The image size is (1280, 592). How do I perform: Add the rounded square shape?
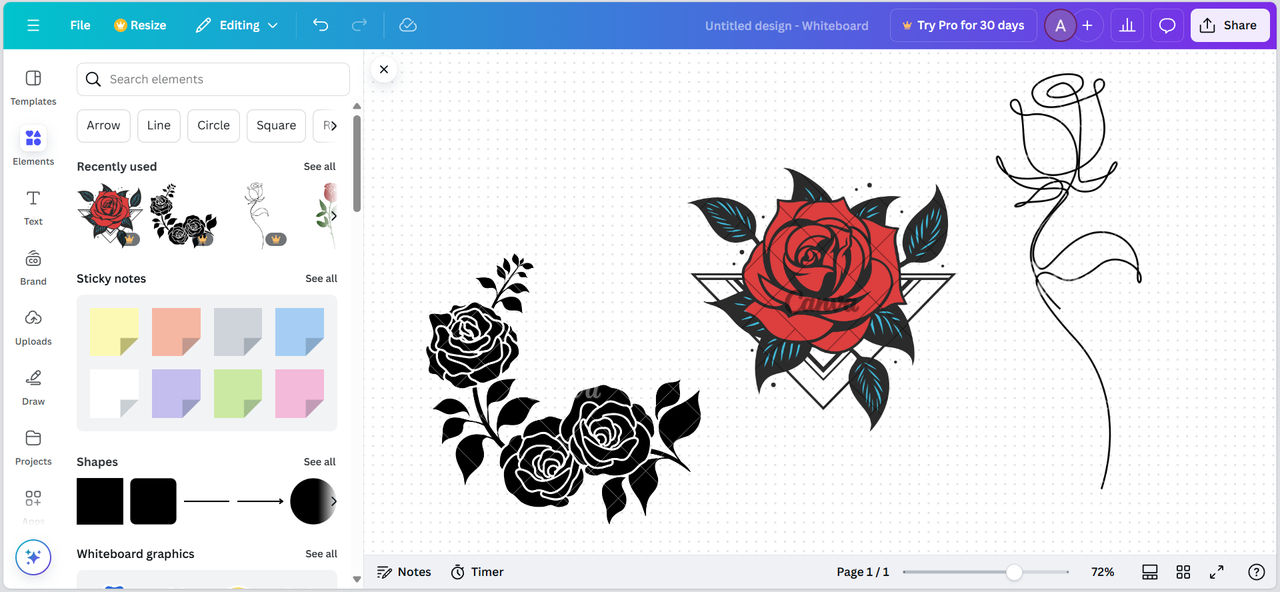click(153, 501)
